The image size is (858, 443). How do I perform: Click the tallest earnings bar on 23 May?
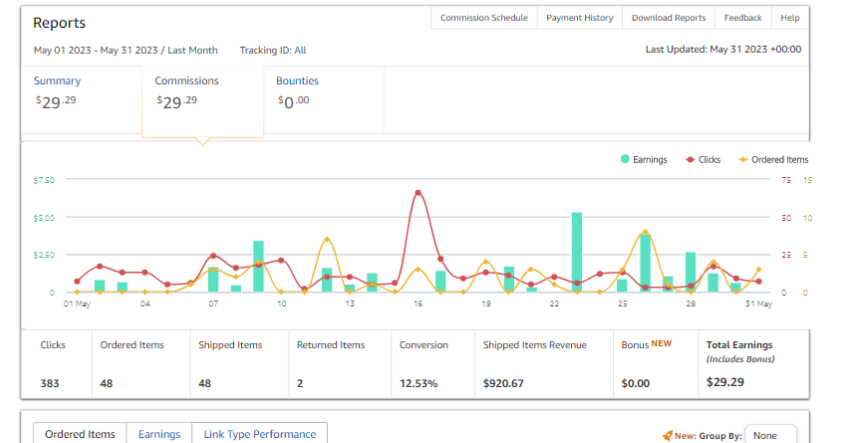[577, 252]
